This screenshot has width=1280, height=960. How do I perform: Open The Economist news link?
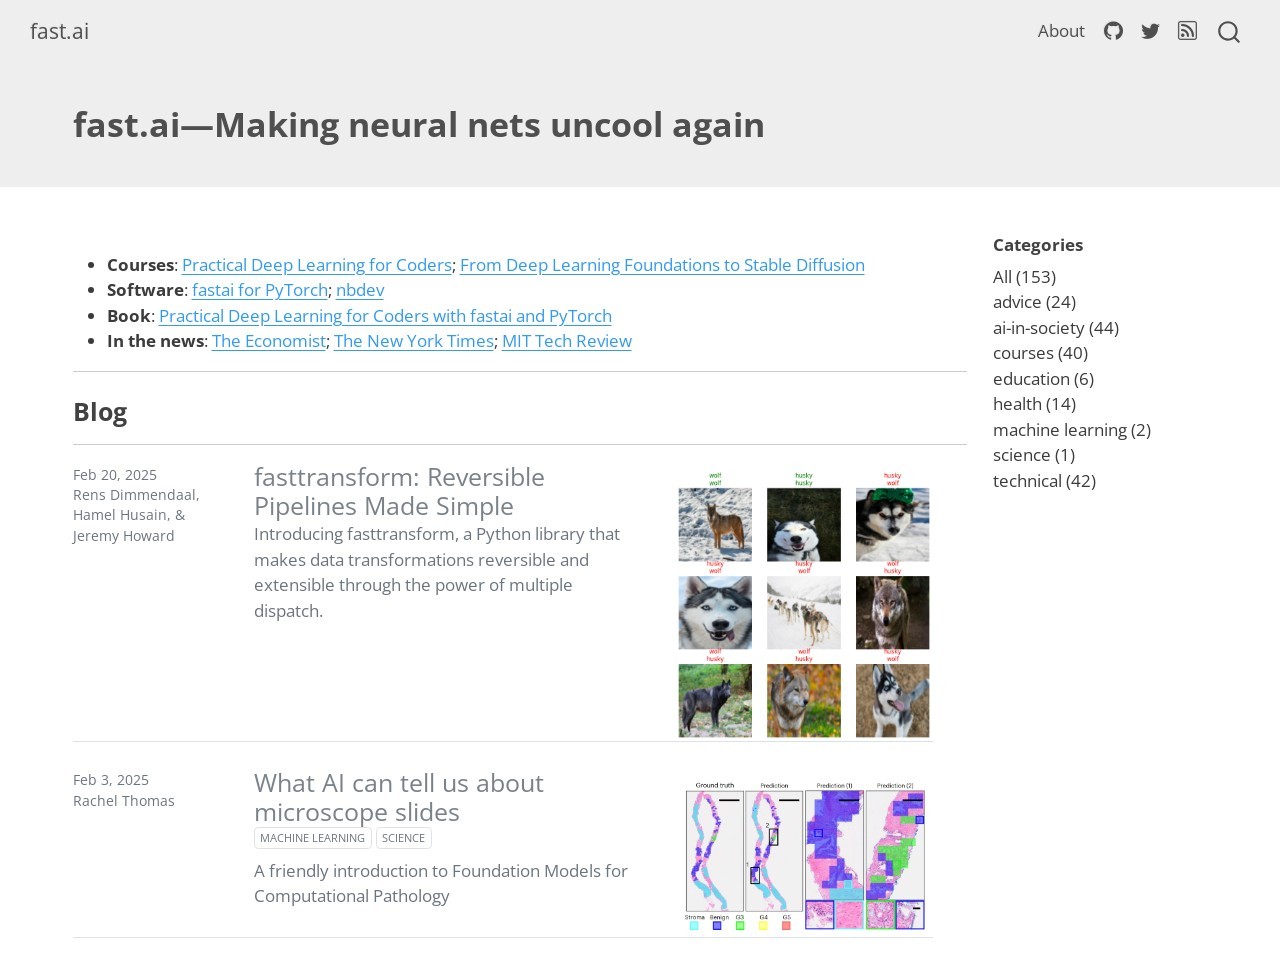point(268,341)
